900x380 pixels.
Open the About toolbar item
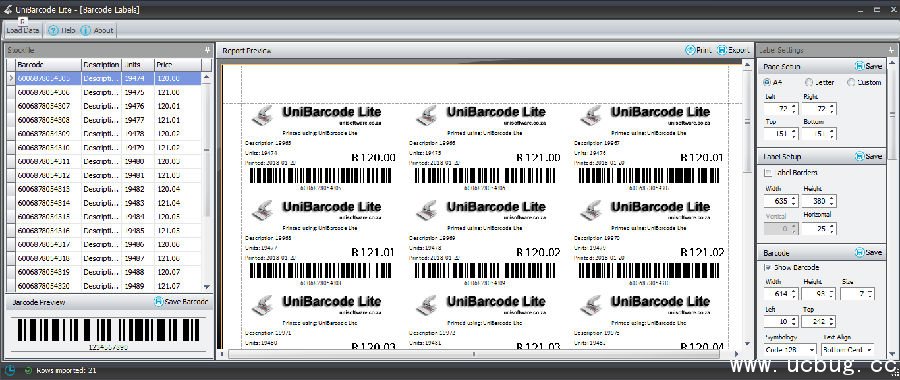coord(97,30)
